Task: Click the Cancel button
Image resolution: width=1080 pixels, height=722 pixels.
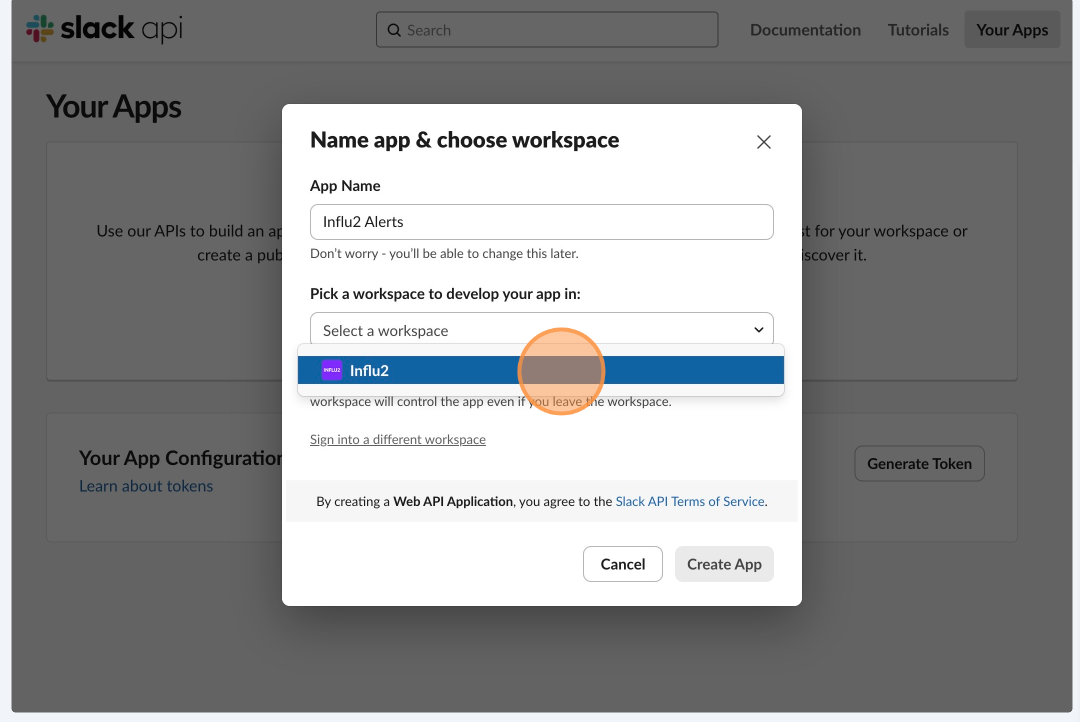Action: click(623, 564)
